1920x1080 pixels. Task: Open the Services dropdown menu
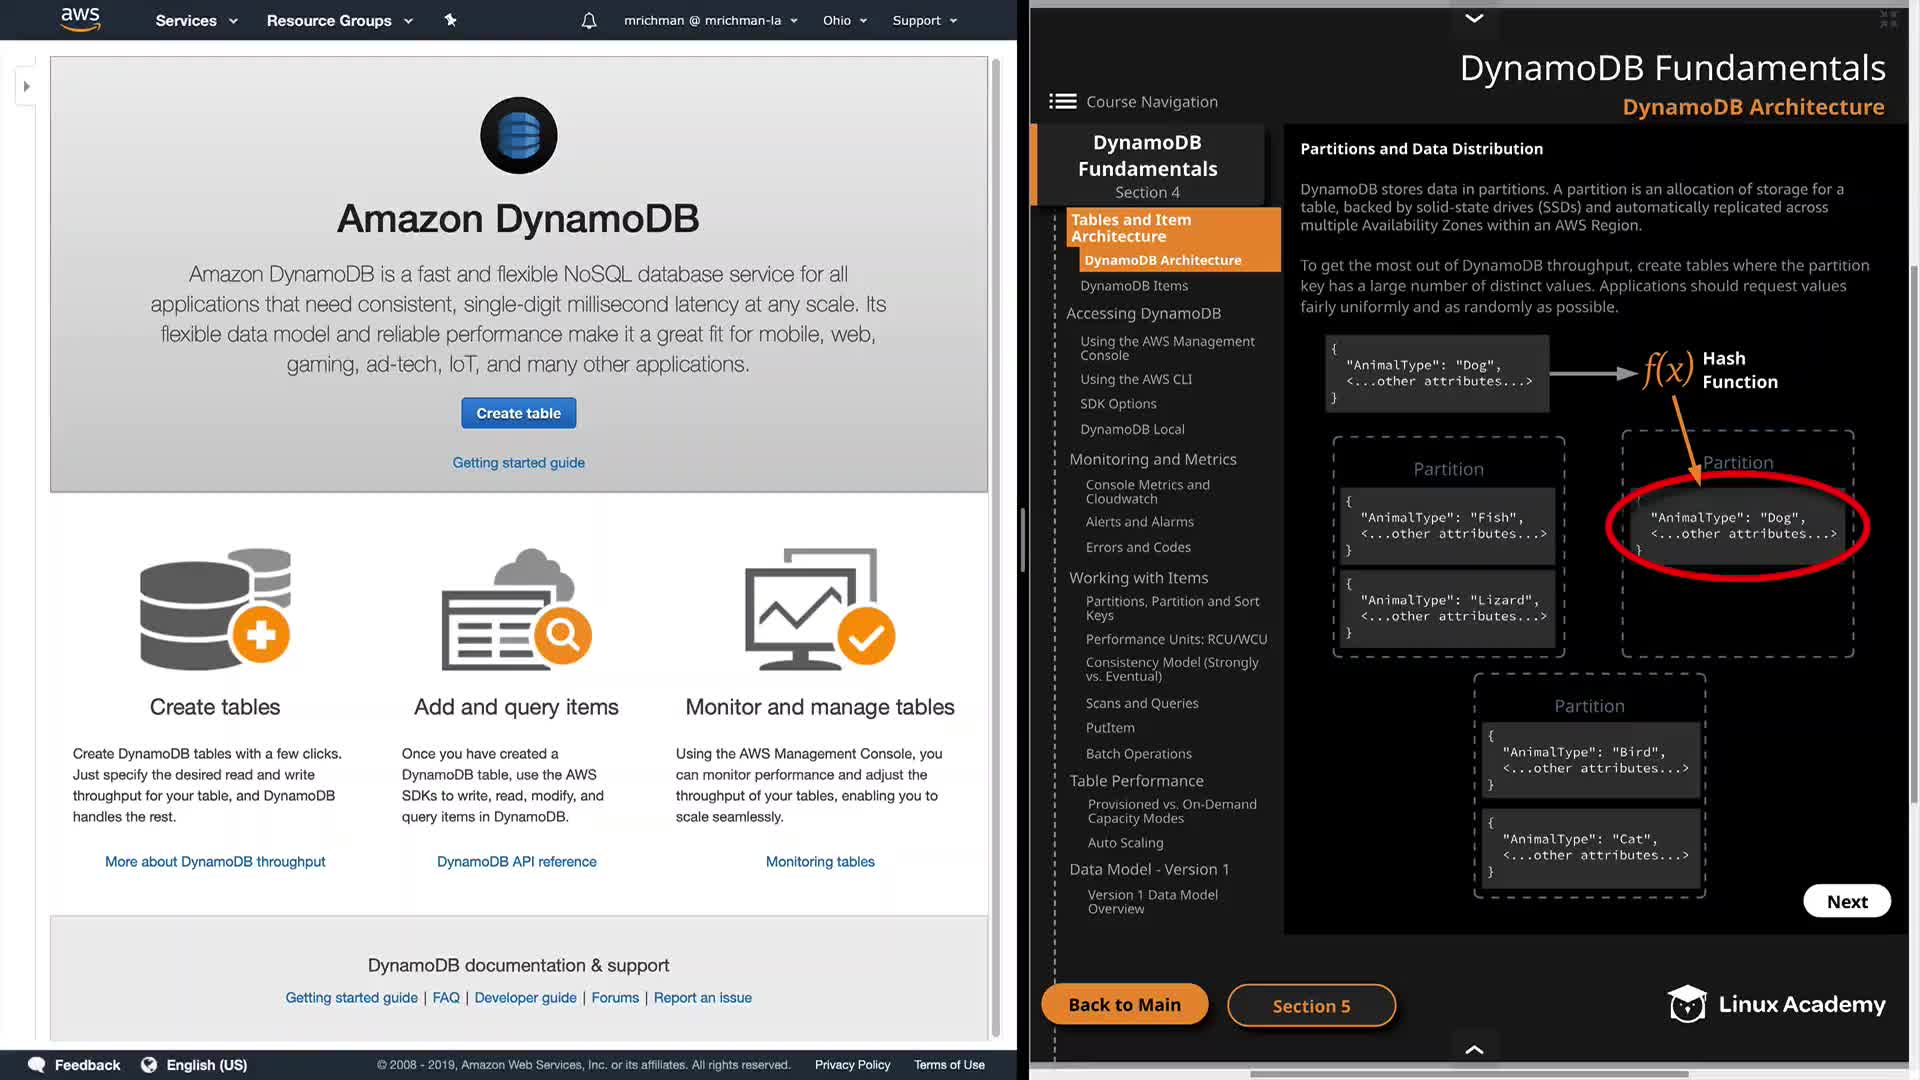[196, 20]
